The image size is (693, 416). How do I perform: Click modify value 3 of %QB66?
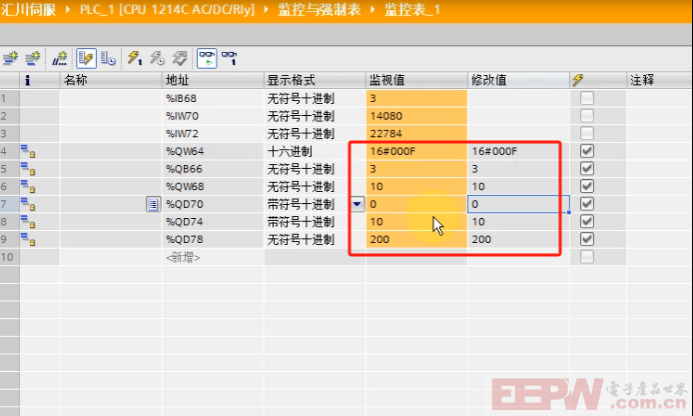[x=475, y=169]
